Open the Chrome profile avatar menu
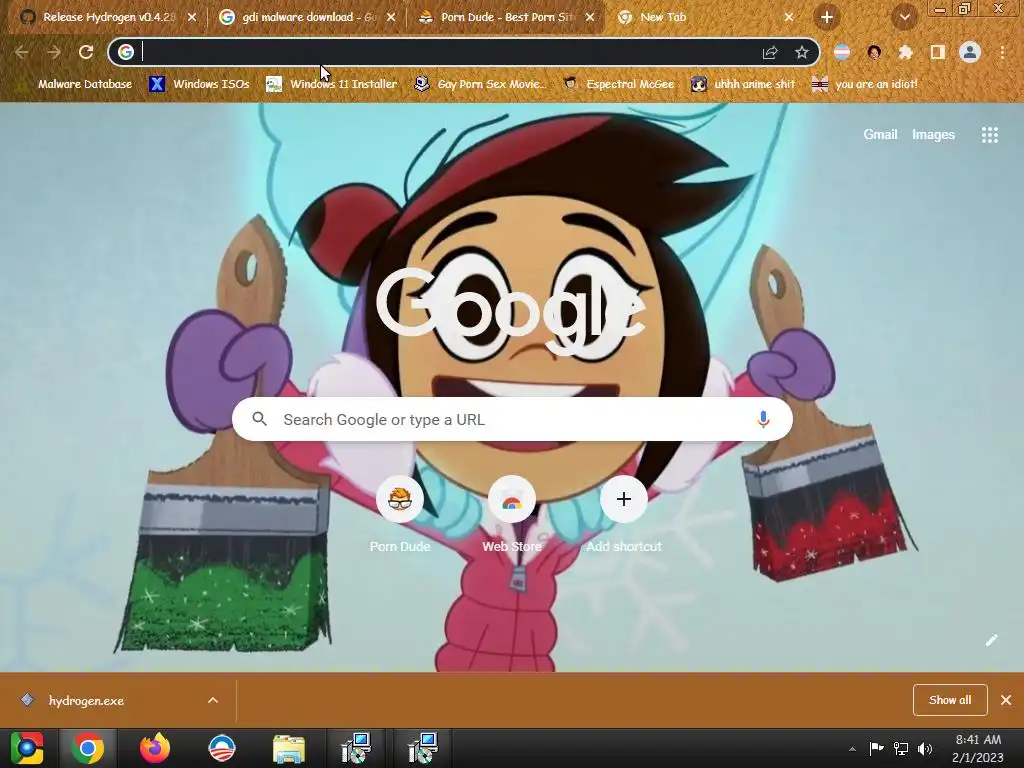The height and width of the screenshot is (768, 1024). [x=970, y=52]
